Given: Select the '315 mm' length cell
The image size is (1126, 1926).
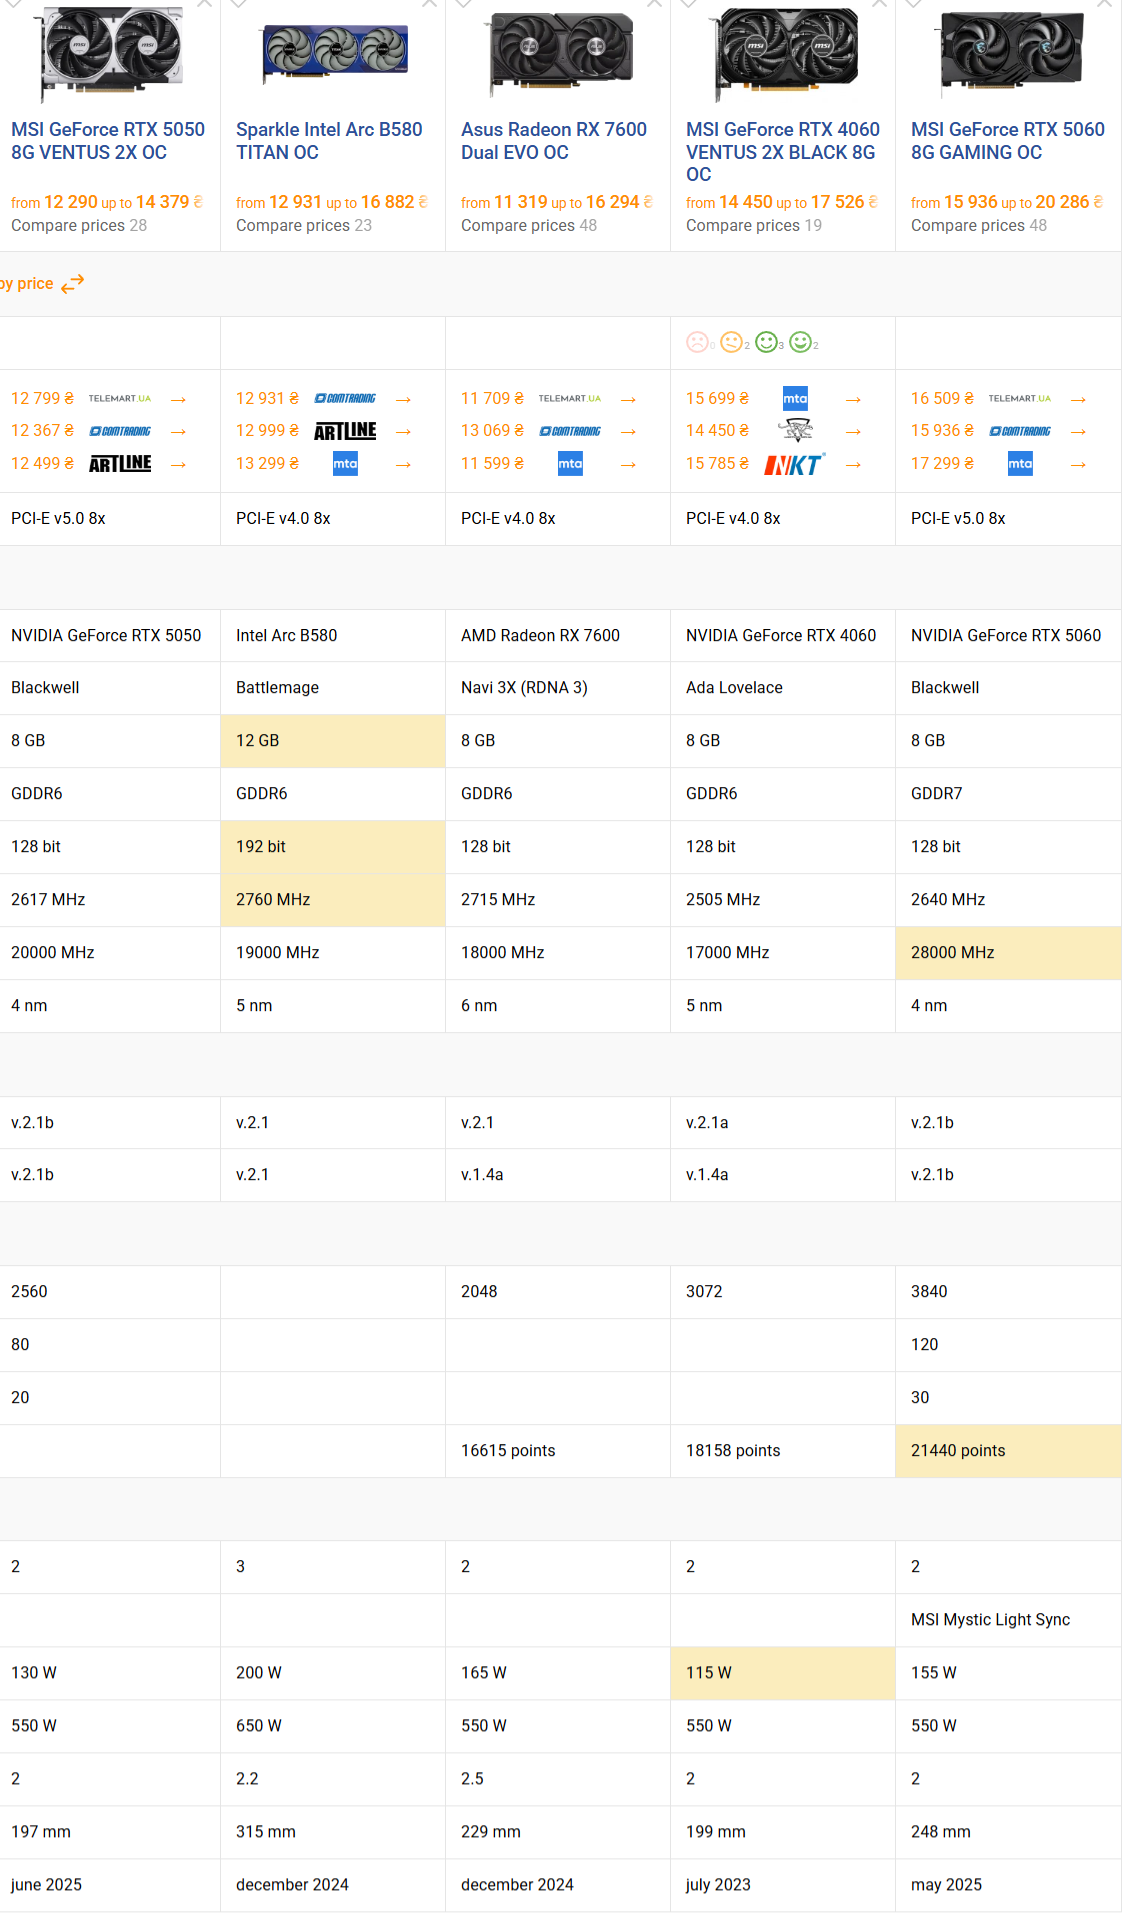Looking at the screenshot, I should [333, 1832].
